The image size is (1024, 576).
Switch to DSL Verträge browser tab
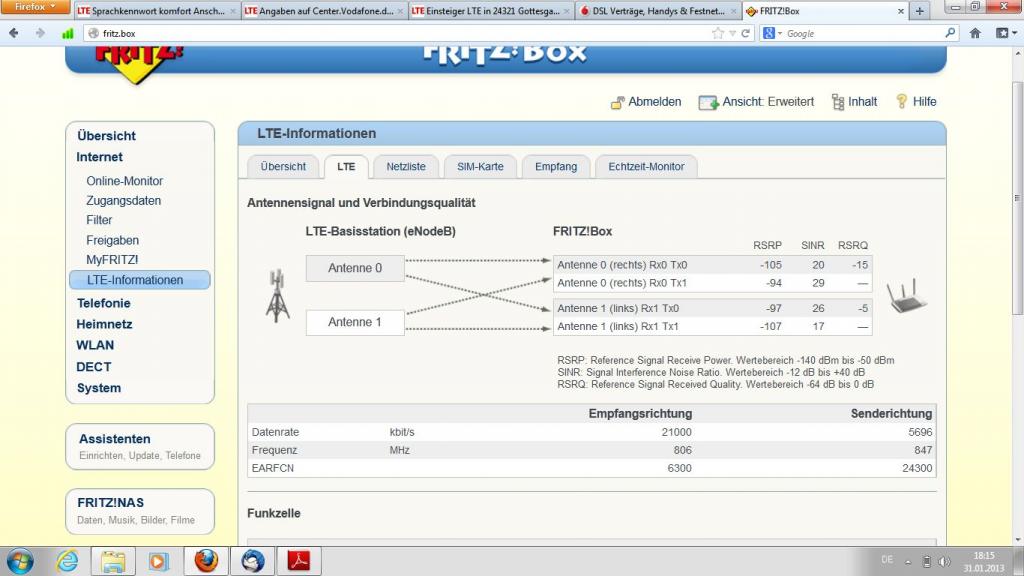(658, 11)
